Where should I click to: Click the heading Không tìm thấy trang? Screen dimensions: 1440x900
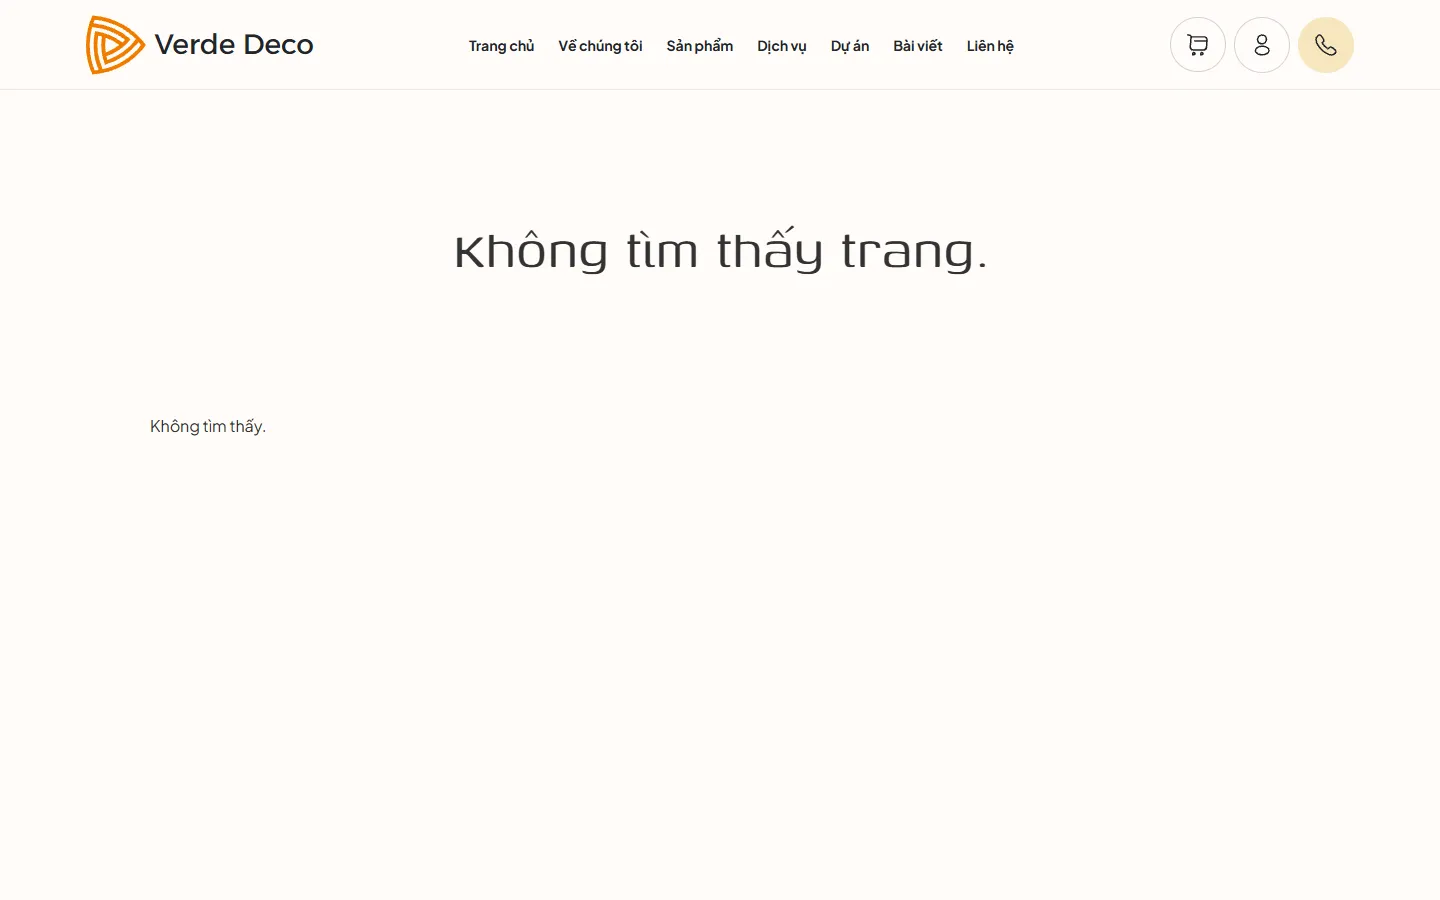coord(719,250)
